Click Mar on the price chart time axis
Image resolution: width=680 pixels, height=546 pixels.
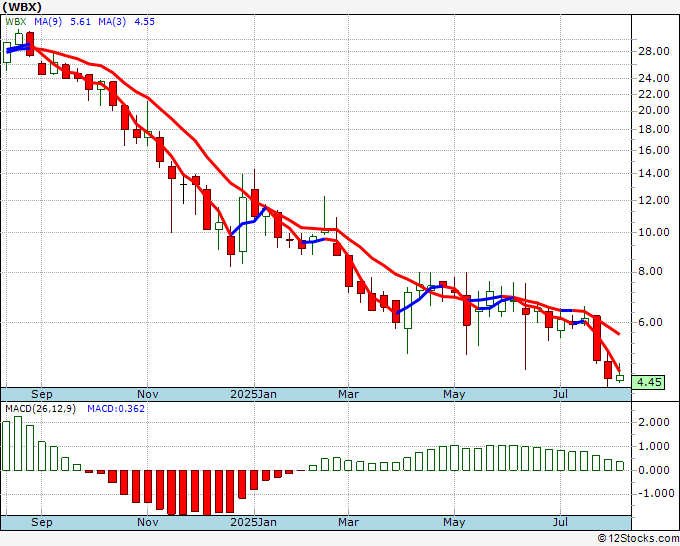coord(348,394)
